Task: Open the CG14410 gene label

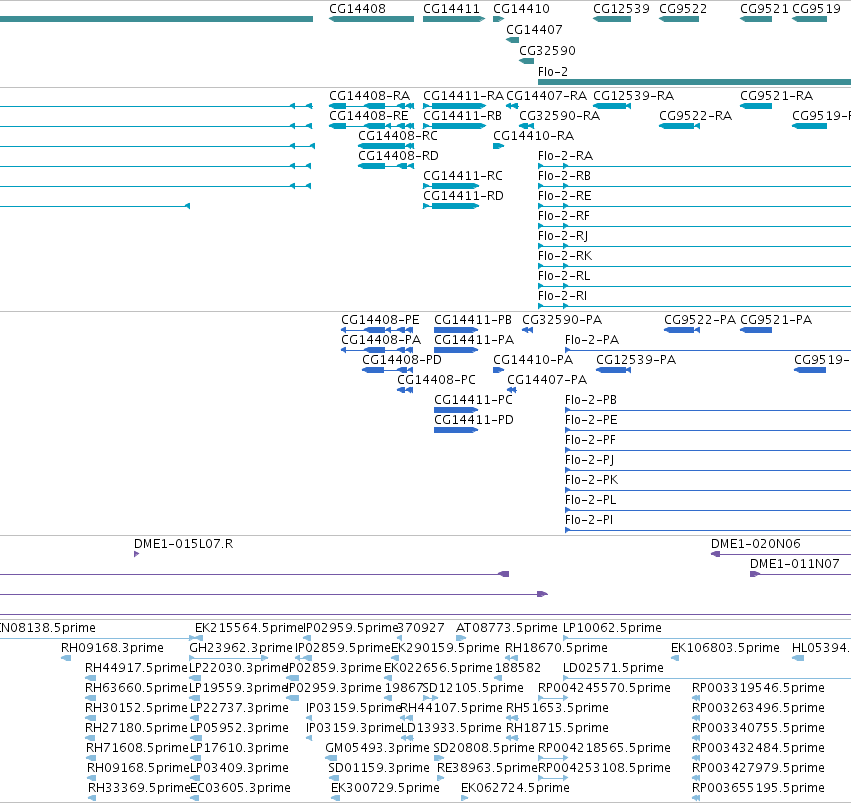Action: tap(521, 9)
